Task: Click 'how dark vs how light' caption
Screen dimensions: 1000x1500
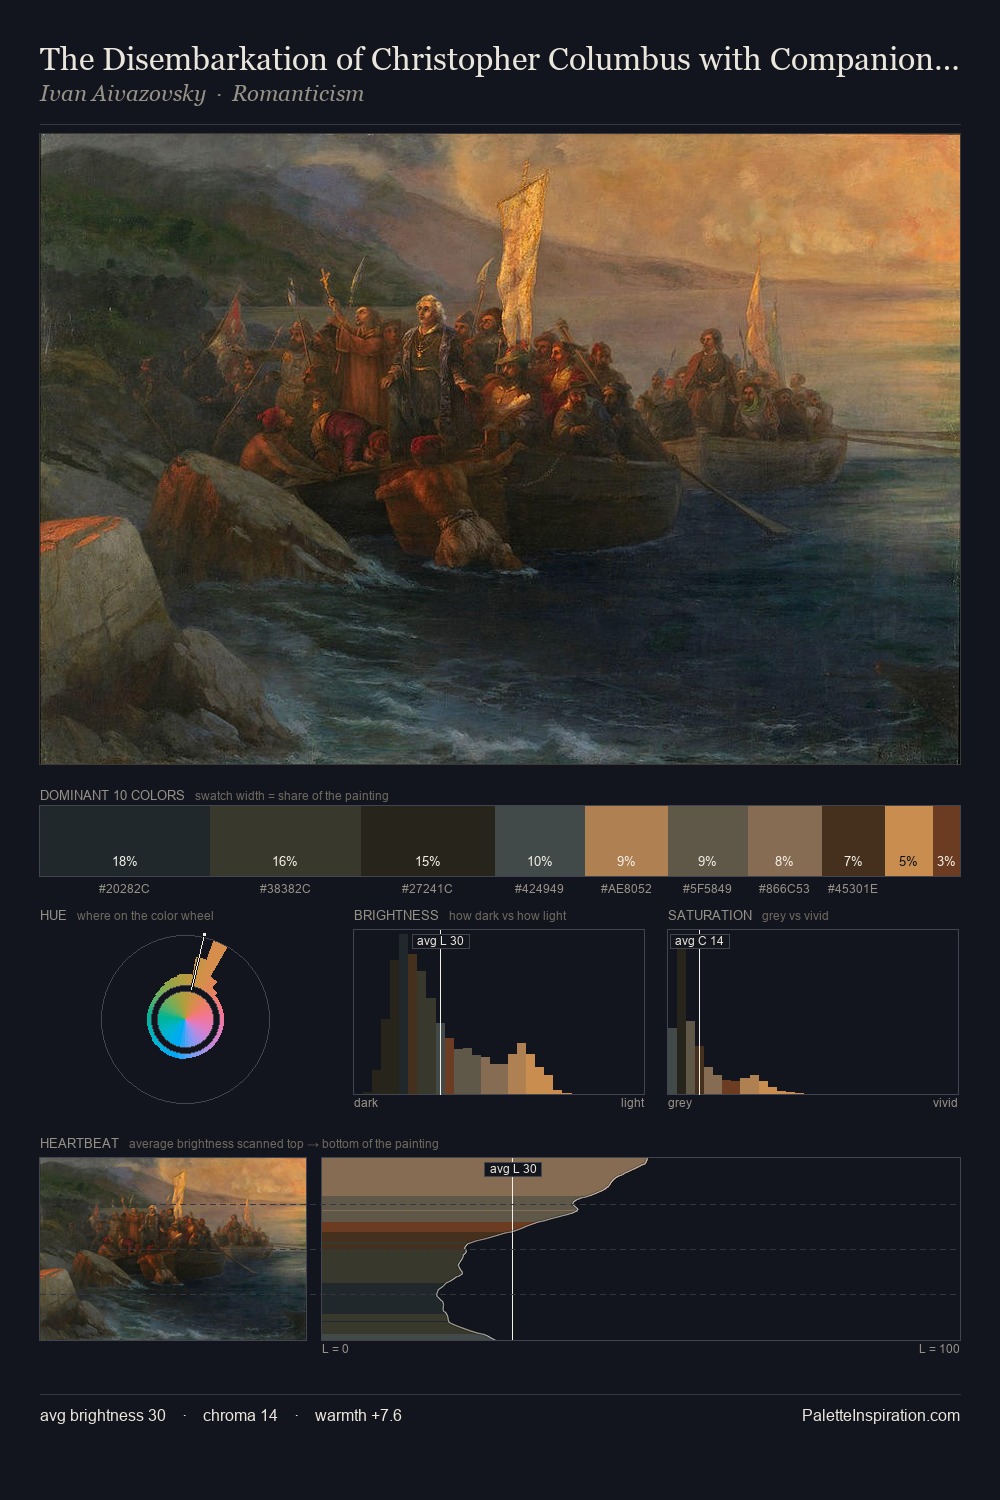Action: tap(508, 916)
